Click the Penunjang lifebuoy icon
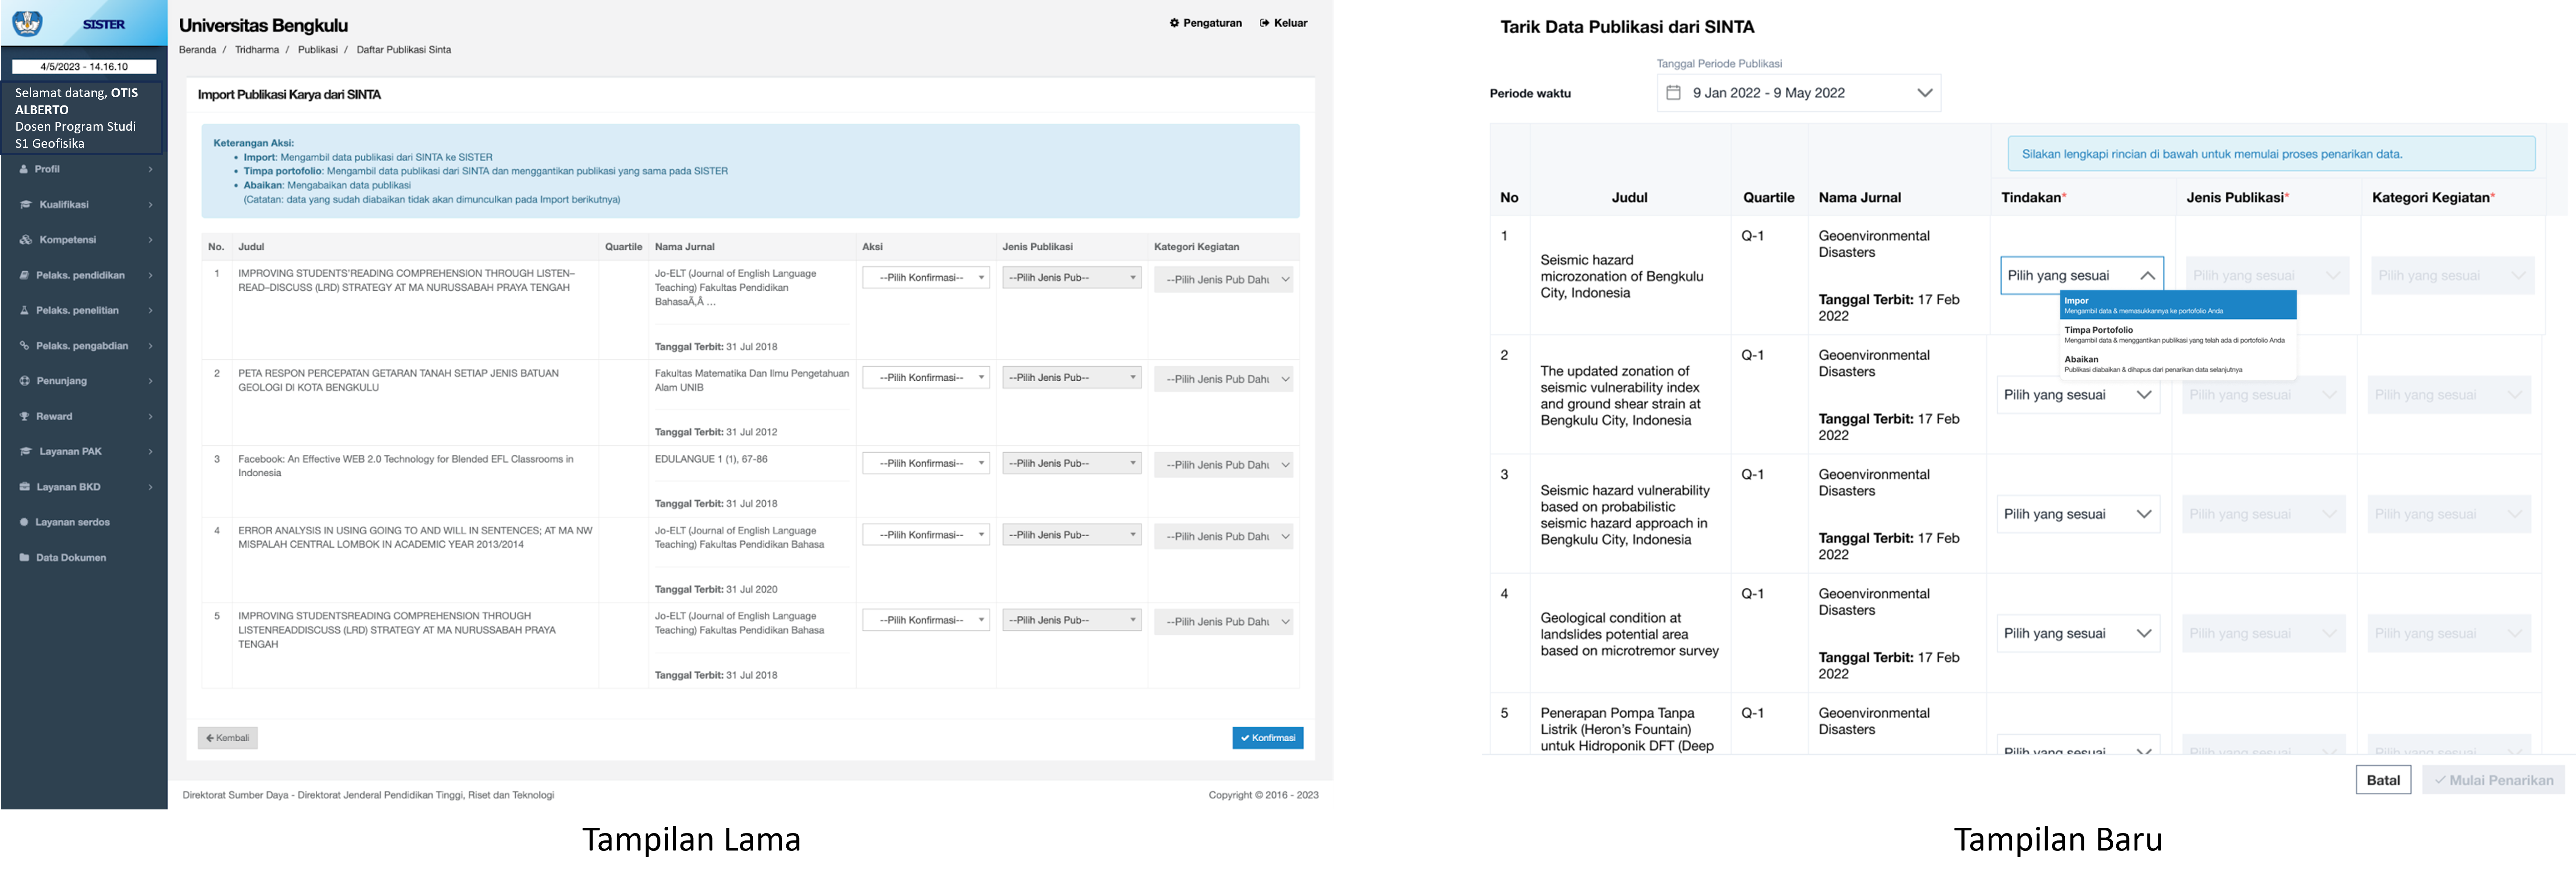This screenshot has height=882, width=2576. [x=25, y=381]
